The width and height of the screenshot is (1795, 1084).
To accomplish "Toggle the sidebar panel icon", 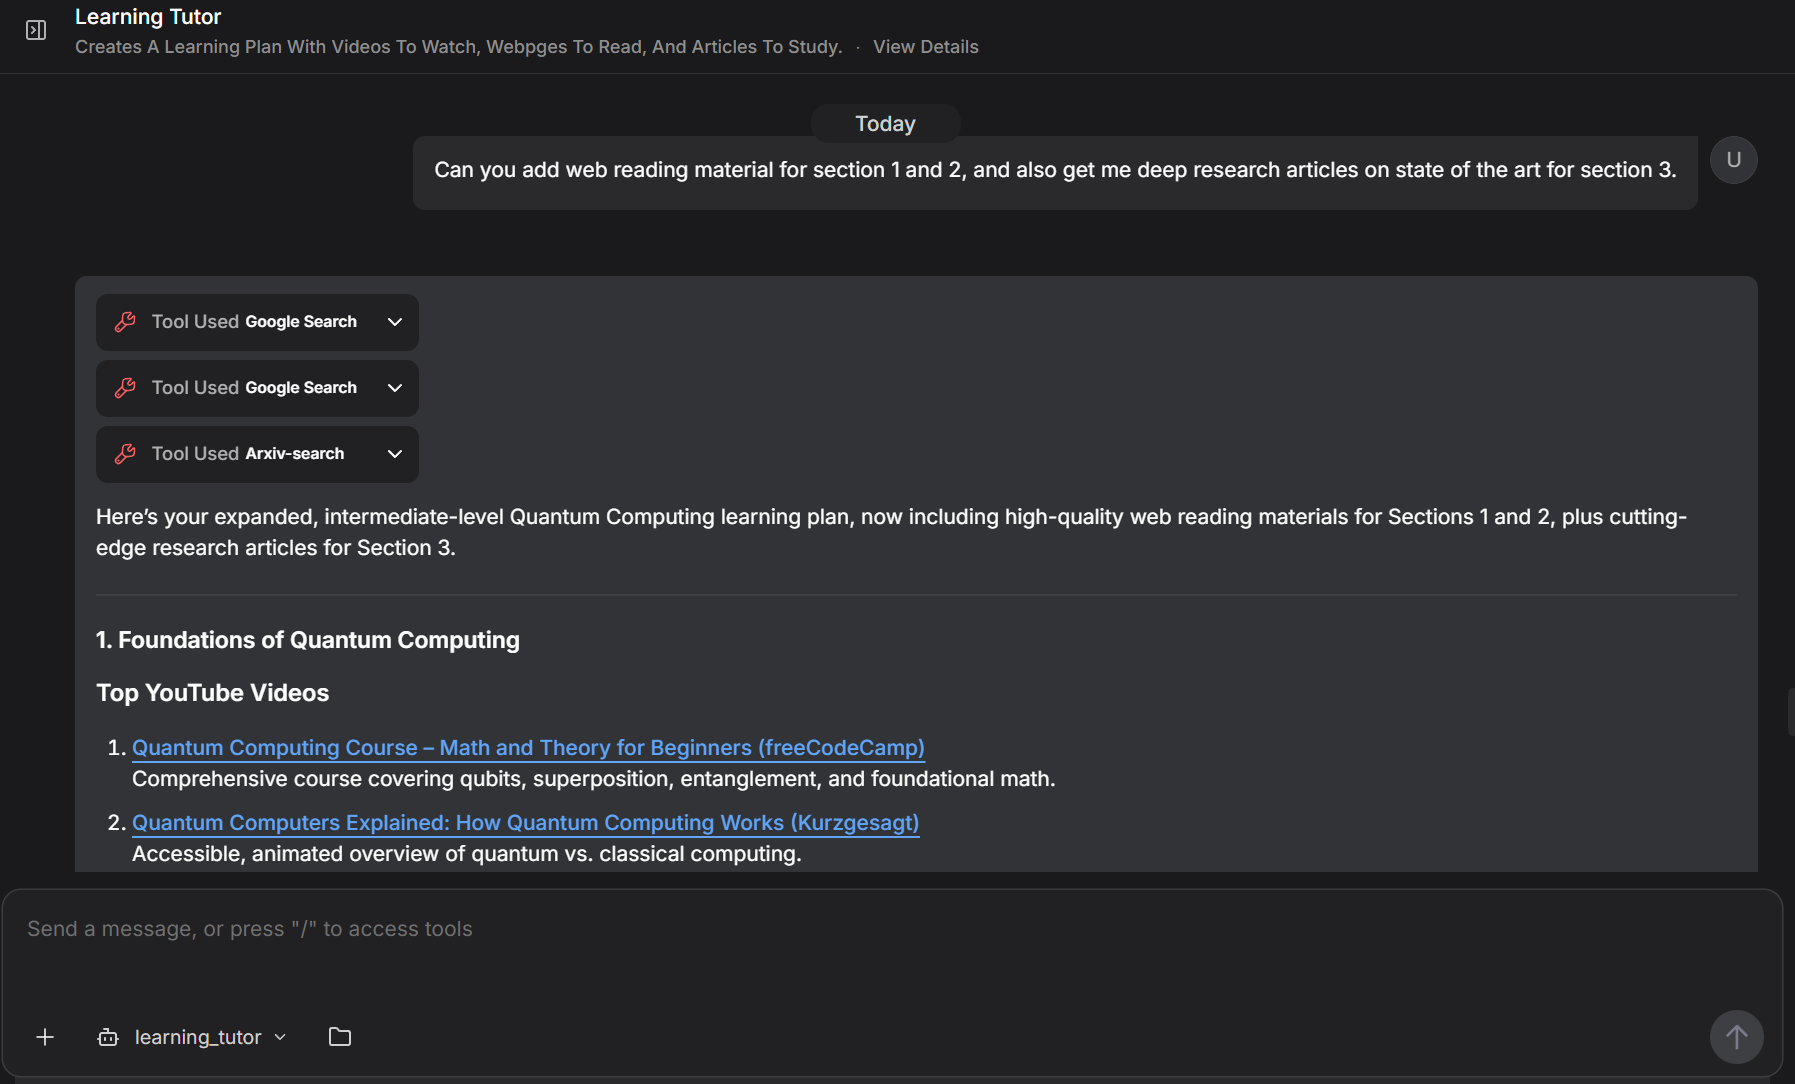I will pyautogui.click(x=36, y=30).
